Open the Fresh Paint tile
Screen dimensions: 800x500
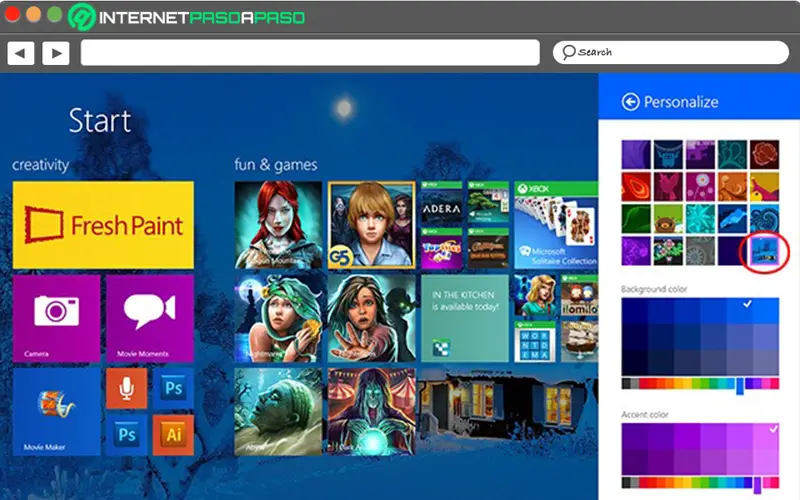[103, 225]
